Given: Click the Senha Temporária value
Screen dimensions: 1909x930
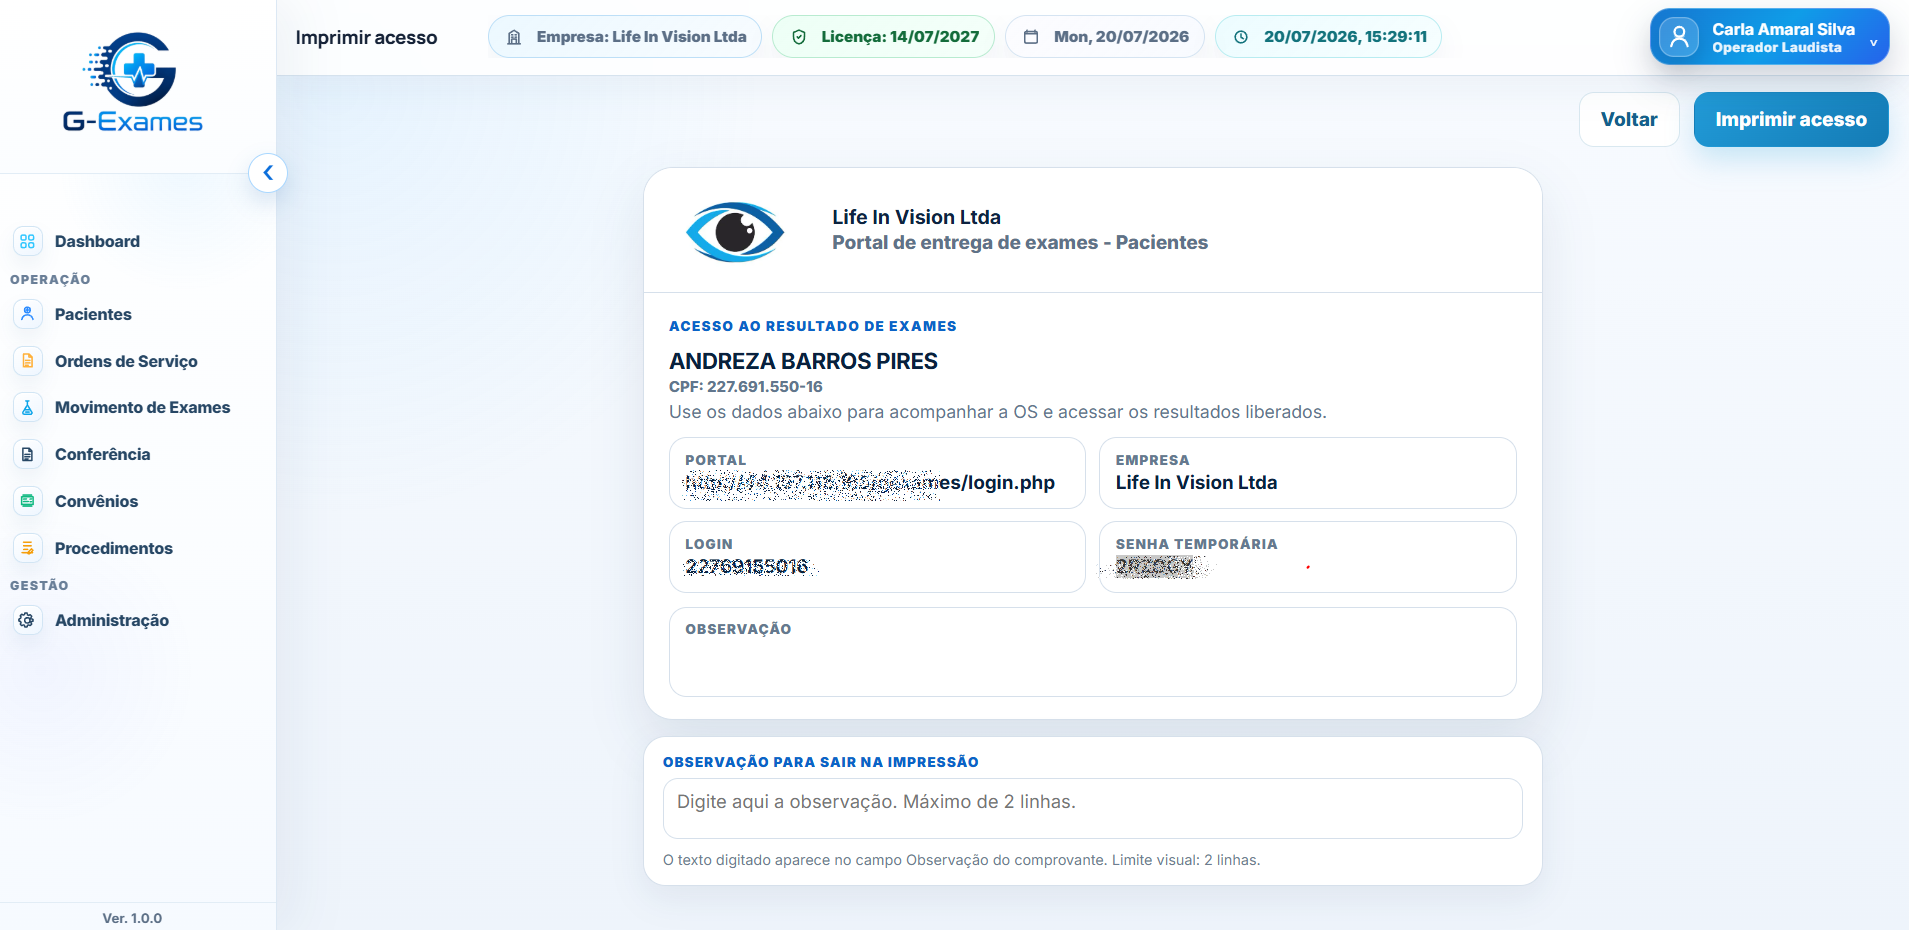Looking at the screenshot, I should click(x=1155, y=567).
